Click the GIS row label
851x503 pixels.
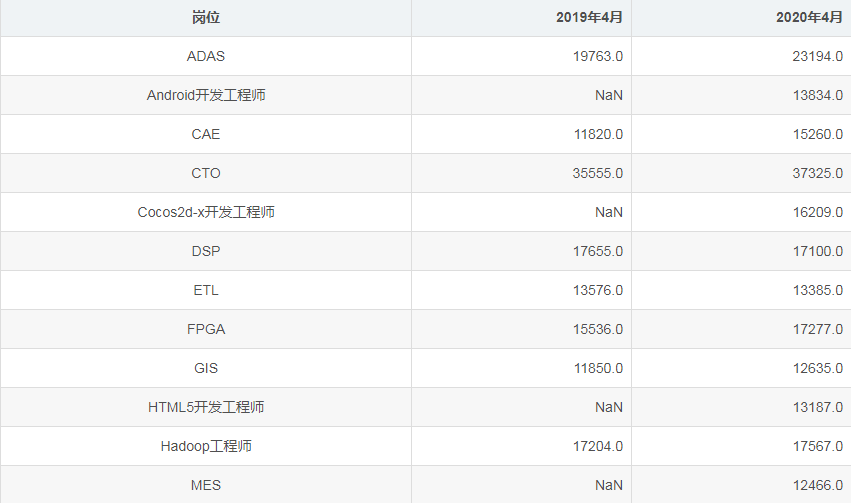pos(206,369)
